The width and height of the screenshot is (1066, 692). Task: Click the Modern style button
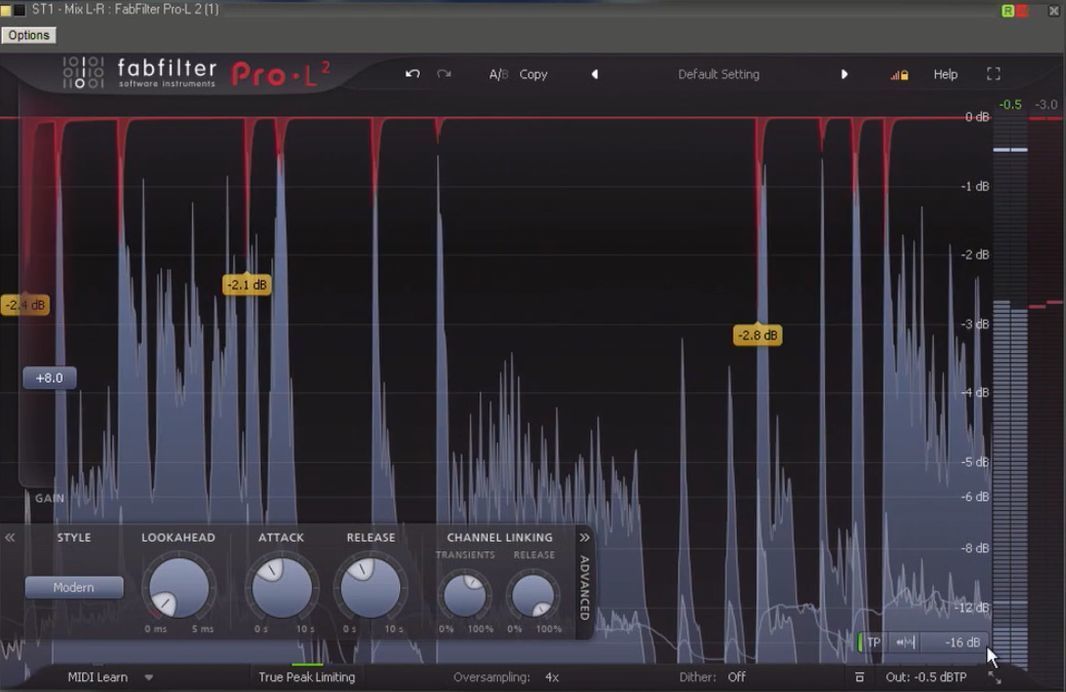point(74,587)
